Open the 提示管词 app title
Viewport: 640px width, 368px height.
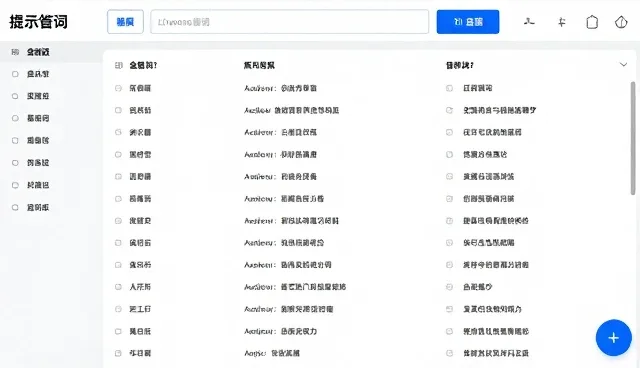38,22
